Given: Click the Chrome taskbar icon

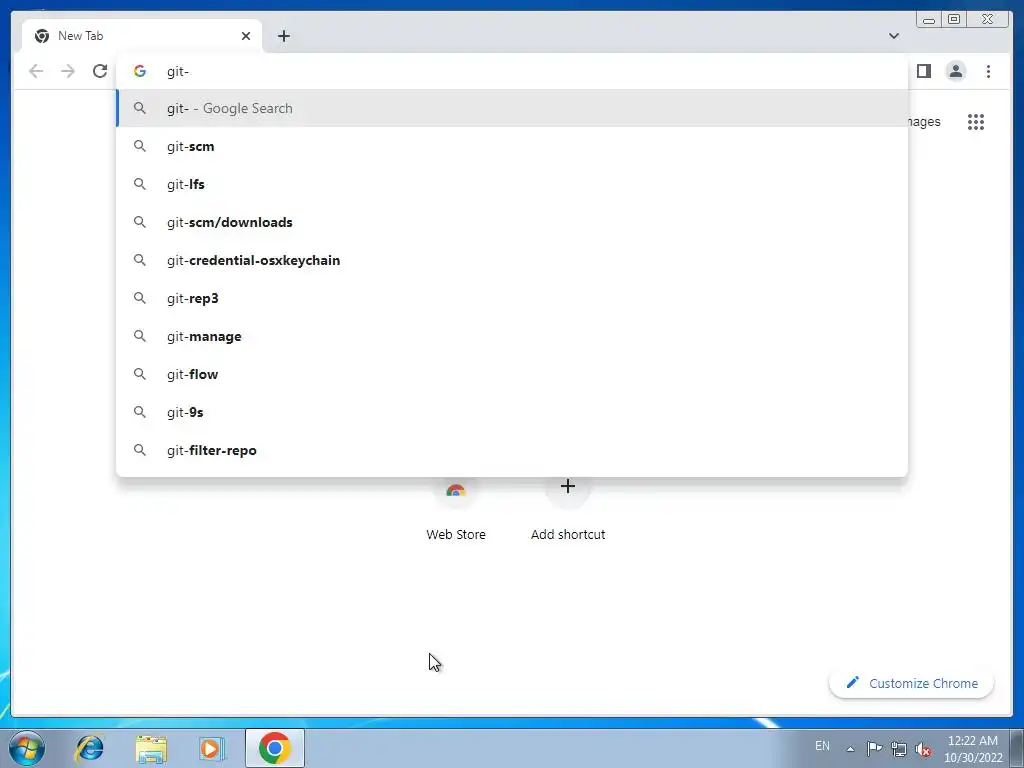Looking at the screenshot, I should [275, 748].
